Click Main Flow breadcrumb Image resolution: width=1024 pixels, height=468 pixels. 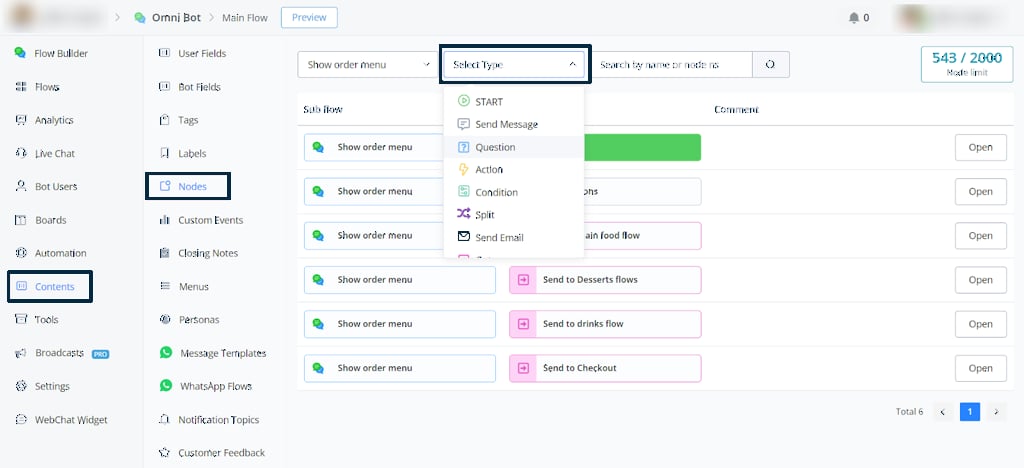(245, 18)
